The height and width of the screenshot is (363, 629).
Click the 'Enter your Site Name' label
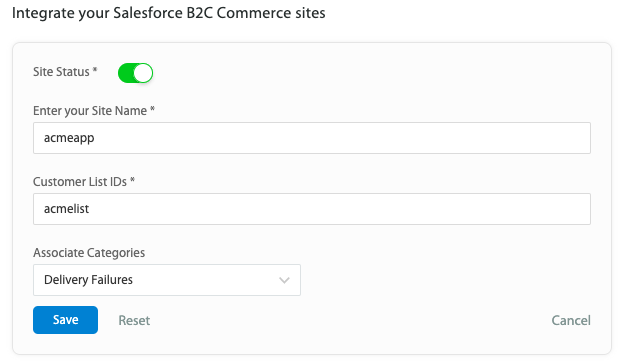94,111
